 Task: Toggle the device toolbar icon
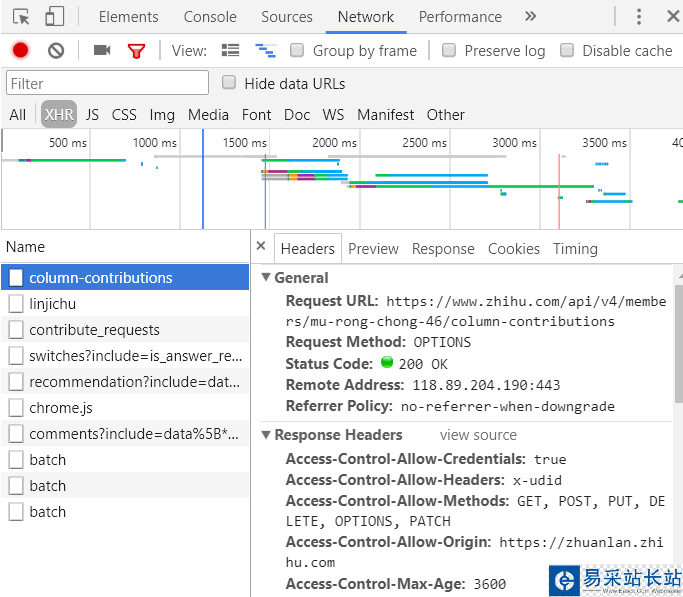54,17
